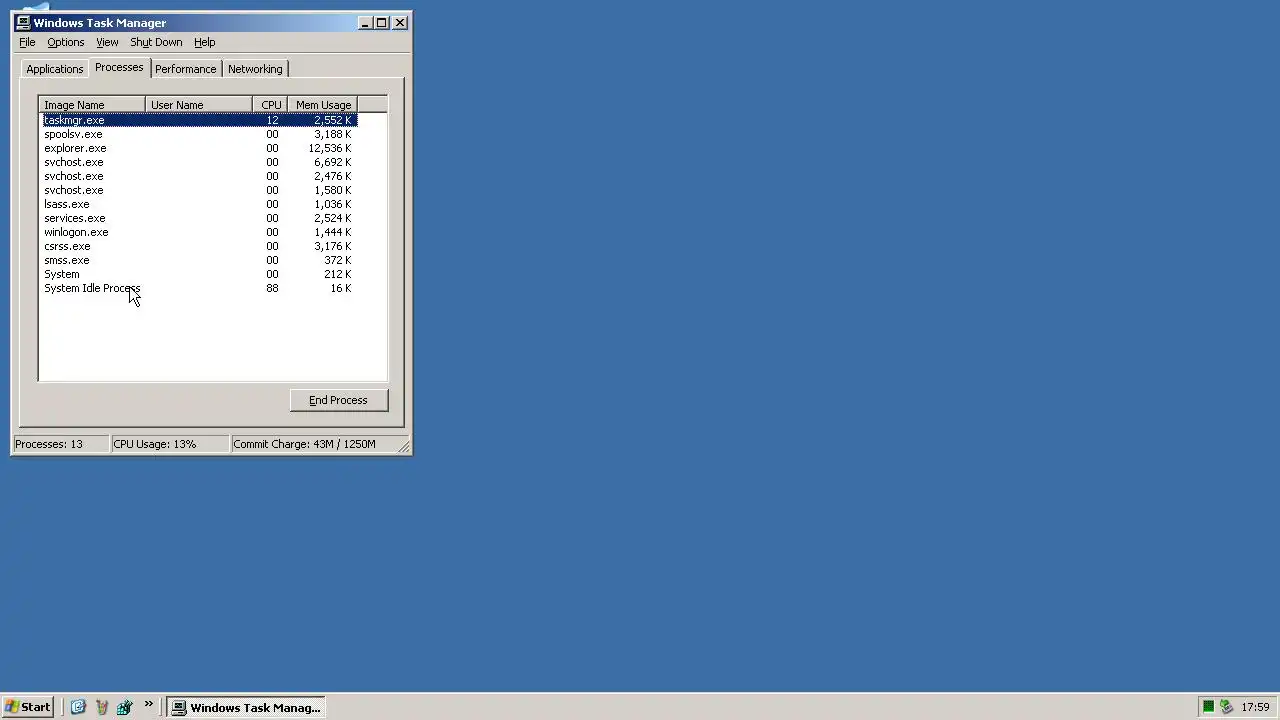This screenshot has width=1280, height=720.
Task: Select the csrss.exe process
Action: [199, 246]
